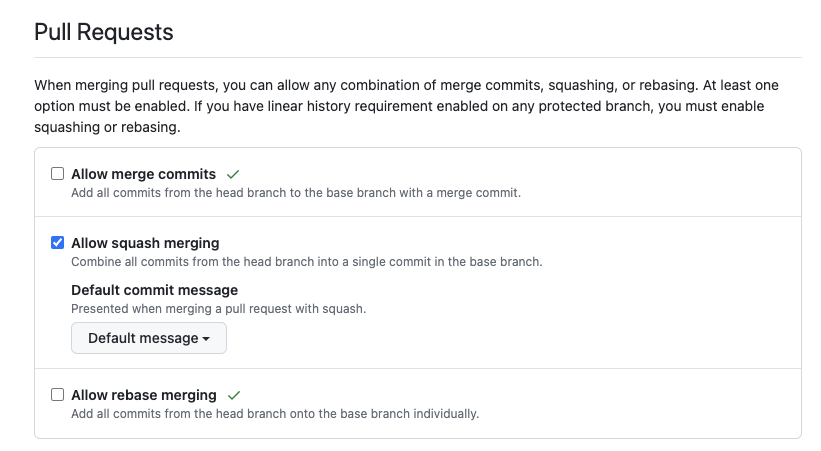The height and width of the screenshot is (451, 821).
Task: Enable the Allow rebase merging checkbox
Action: [58, 394]
